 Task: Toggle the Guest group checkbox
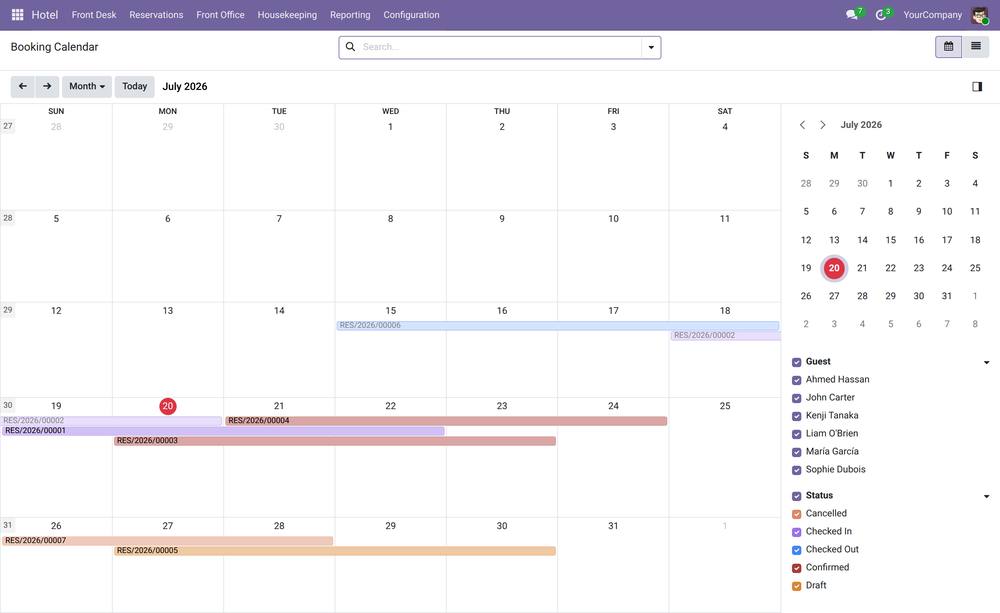tap(797, 362)
